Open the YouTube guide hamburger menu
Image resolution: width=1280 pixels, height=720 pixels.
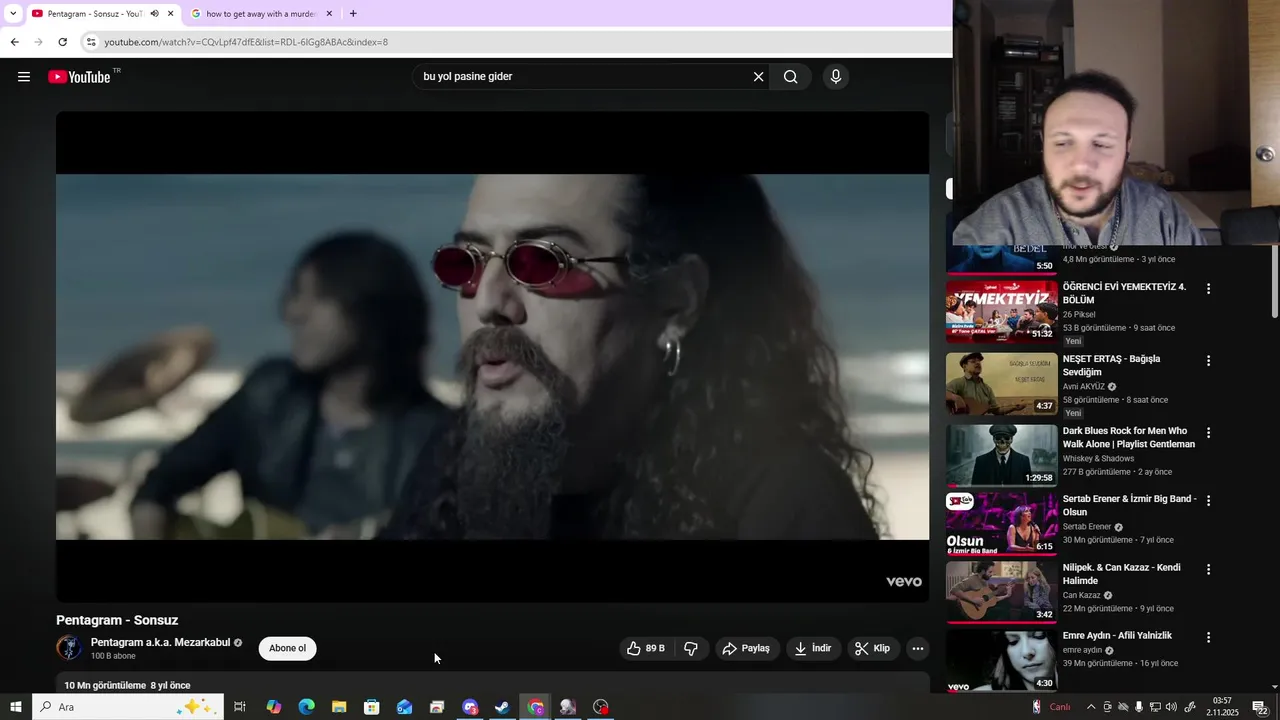24,77
